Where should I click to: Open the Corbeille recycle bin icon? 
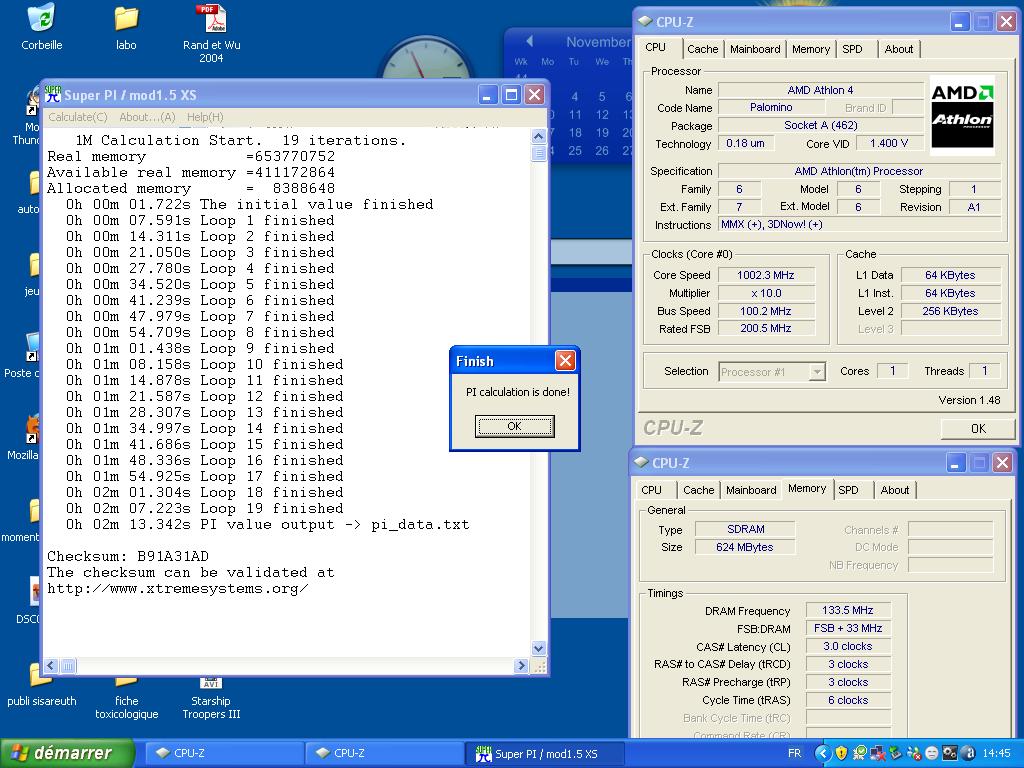(x=41, y=18)
